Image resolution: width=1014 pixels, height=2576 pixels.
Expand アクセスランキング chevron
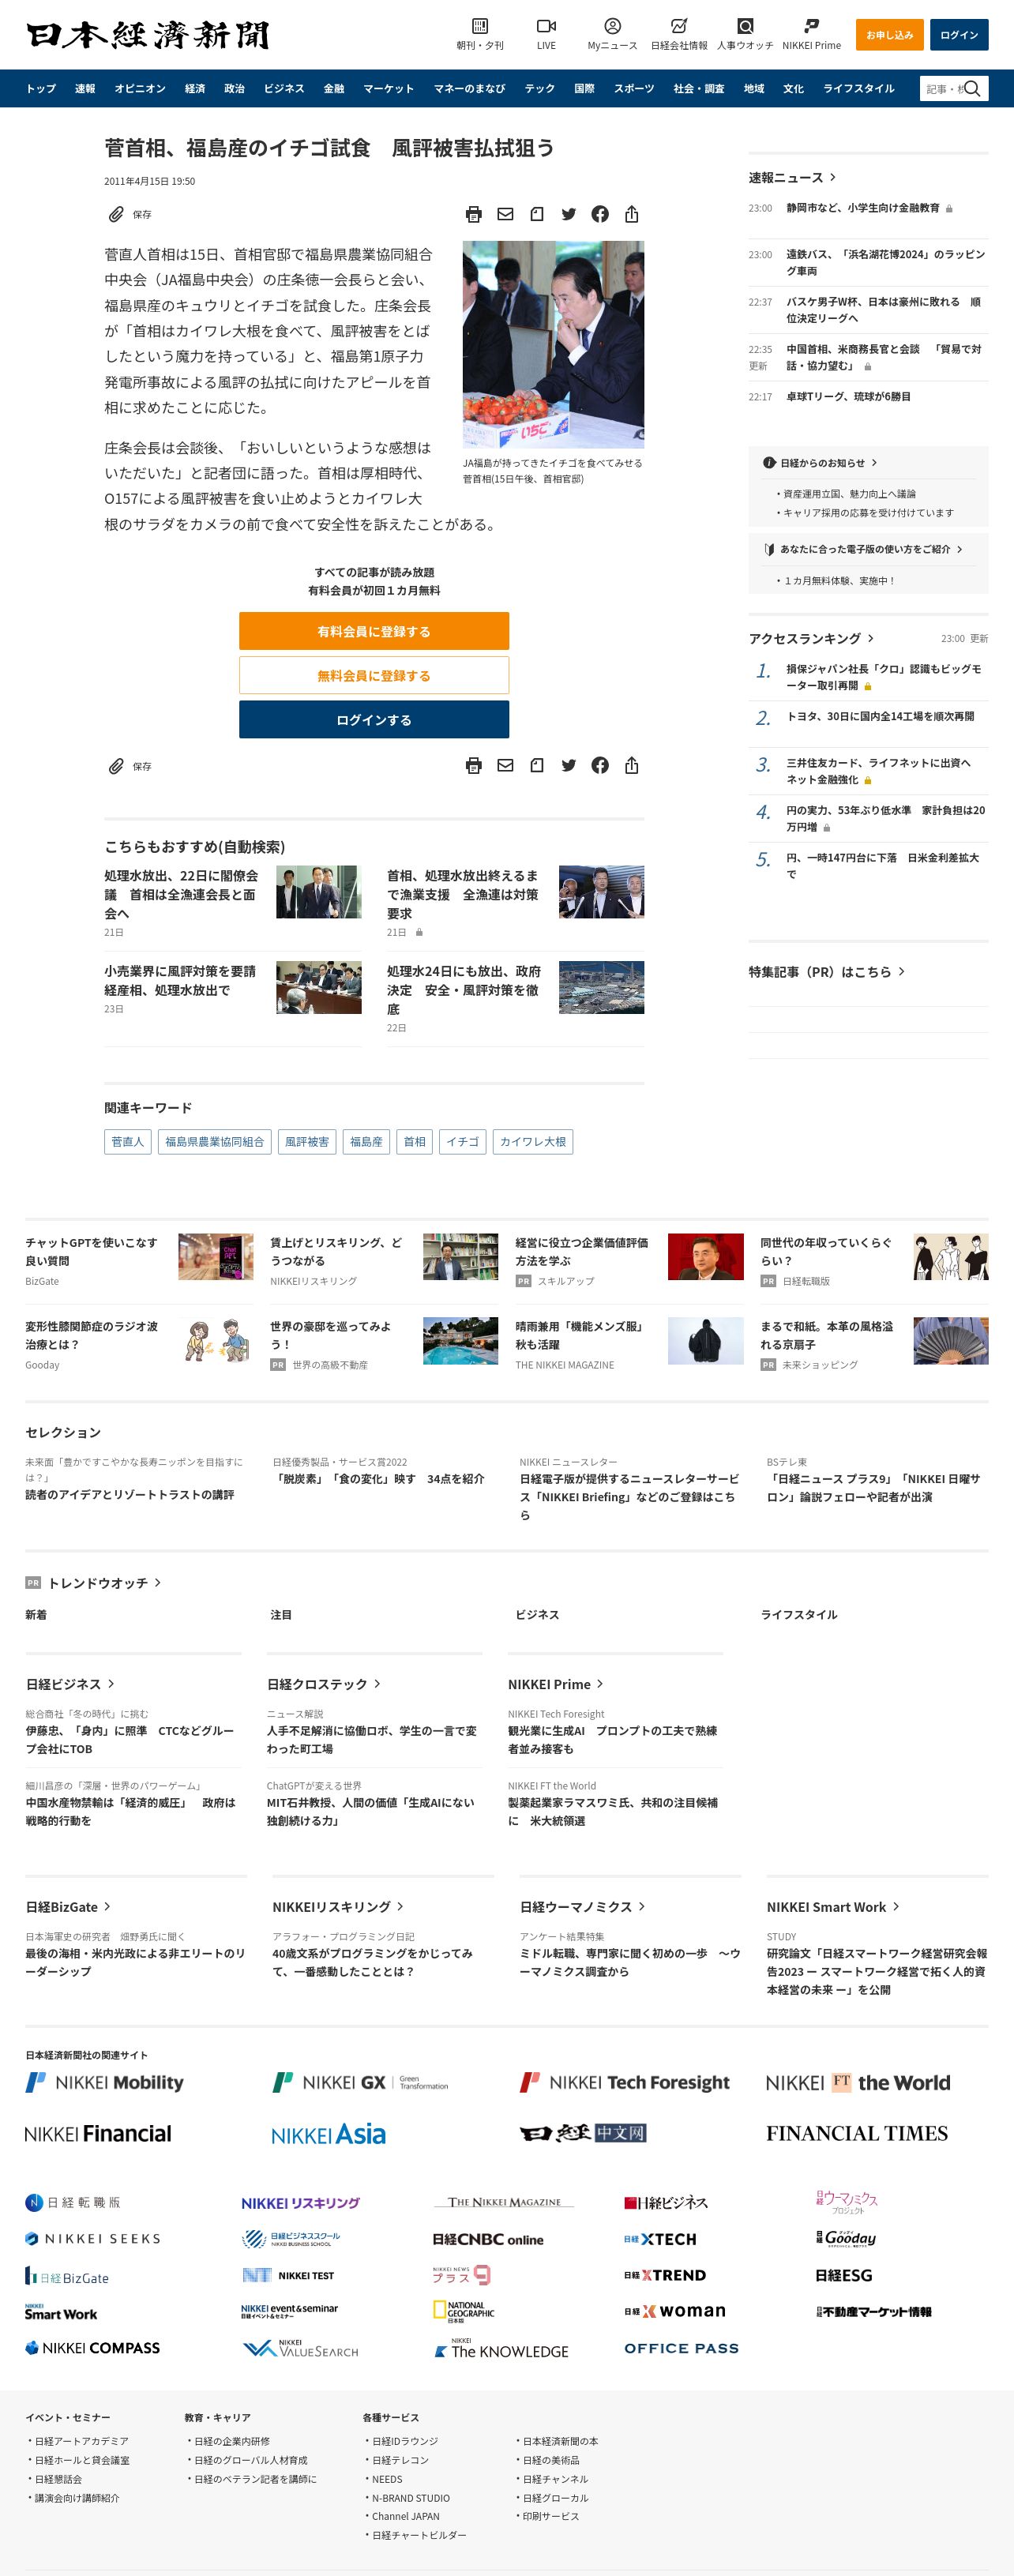click(x=871, y=638)
